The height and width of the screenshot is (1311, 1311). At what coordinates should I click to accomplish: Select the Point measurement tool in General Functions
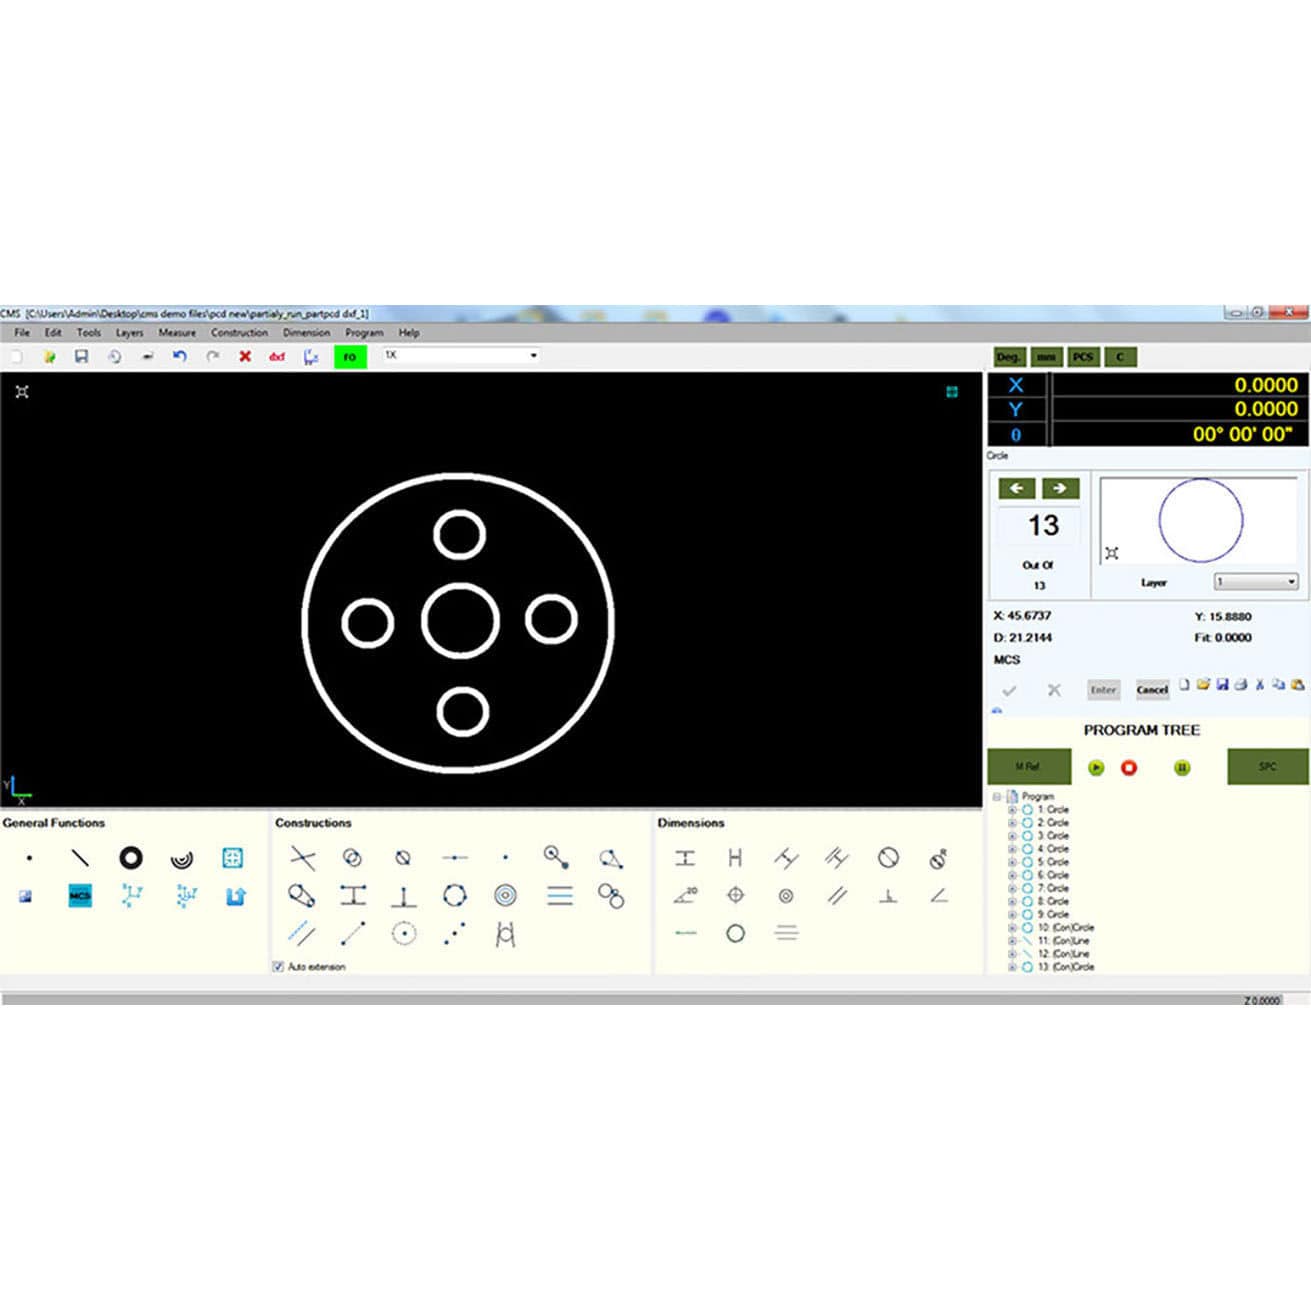click(x=28, y=858)
